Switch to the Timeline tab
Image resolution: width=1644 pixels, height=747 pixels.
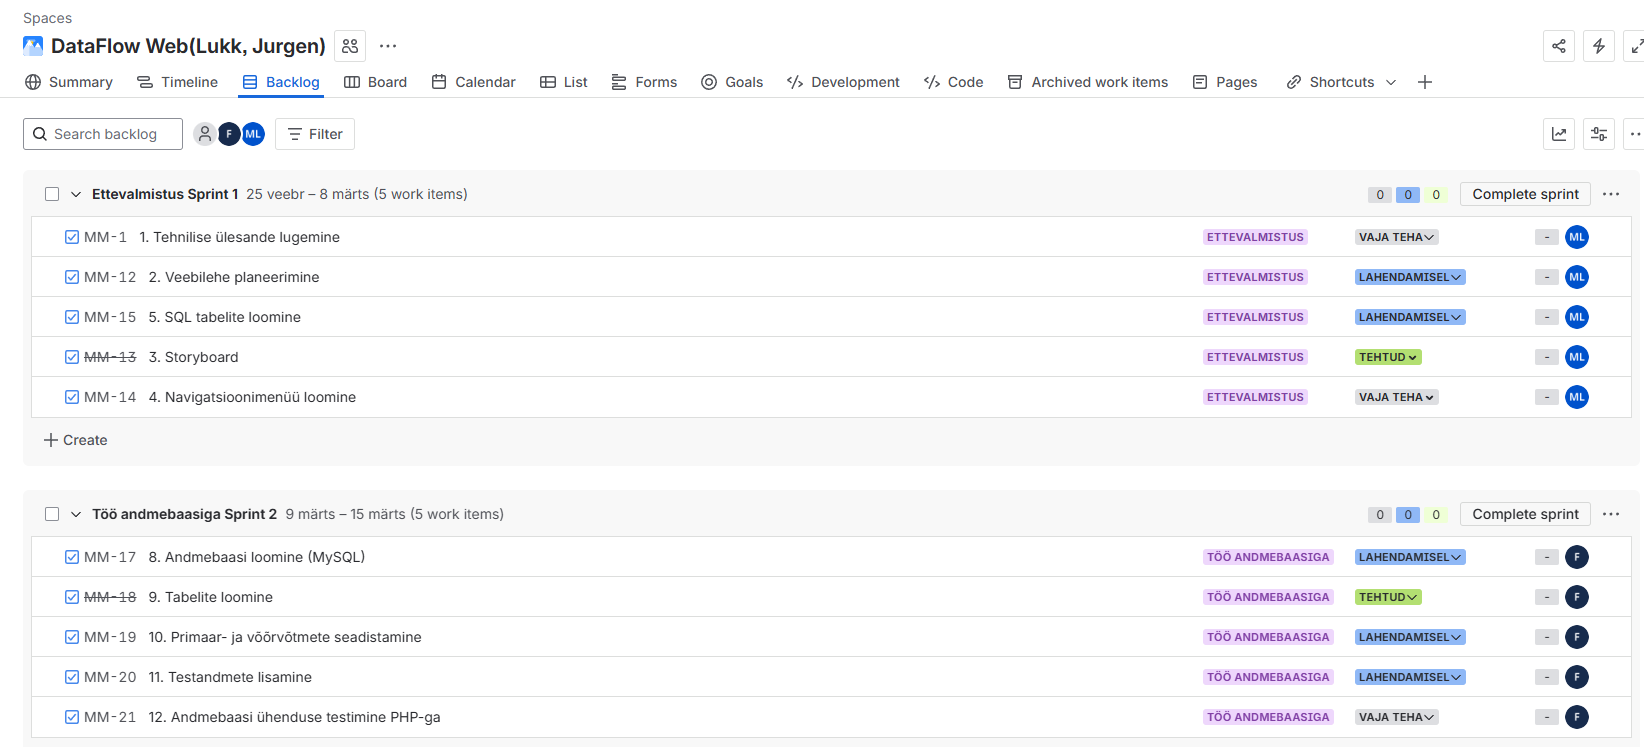[178, 82]
